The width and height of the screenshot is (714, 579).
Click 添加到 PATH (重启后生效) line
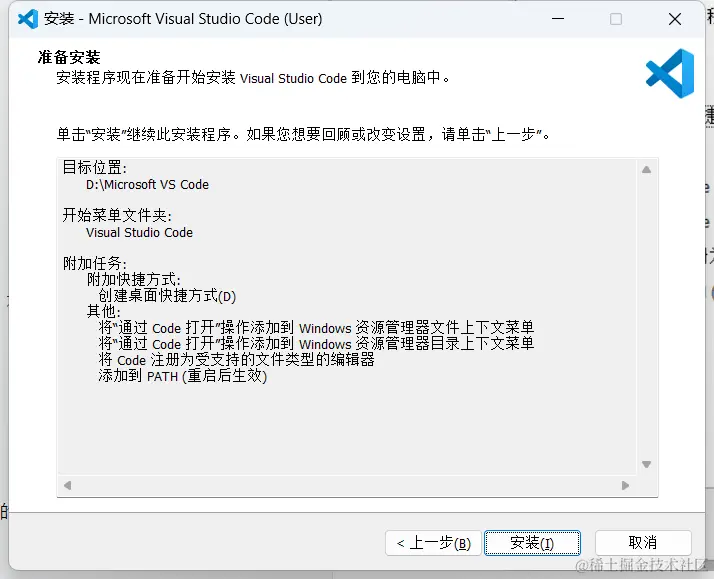coord(183,376)
